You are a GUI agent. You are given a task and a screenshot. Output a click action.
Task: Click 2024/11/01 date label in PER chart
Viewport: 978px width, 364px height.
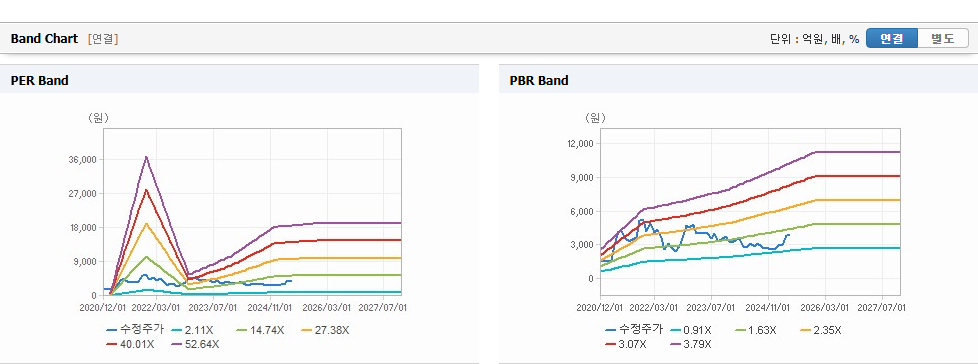coord(270,307)
